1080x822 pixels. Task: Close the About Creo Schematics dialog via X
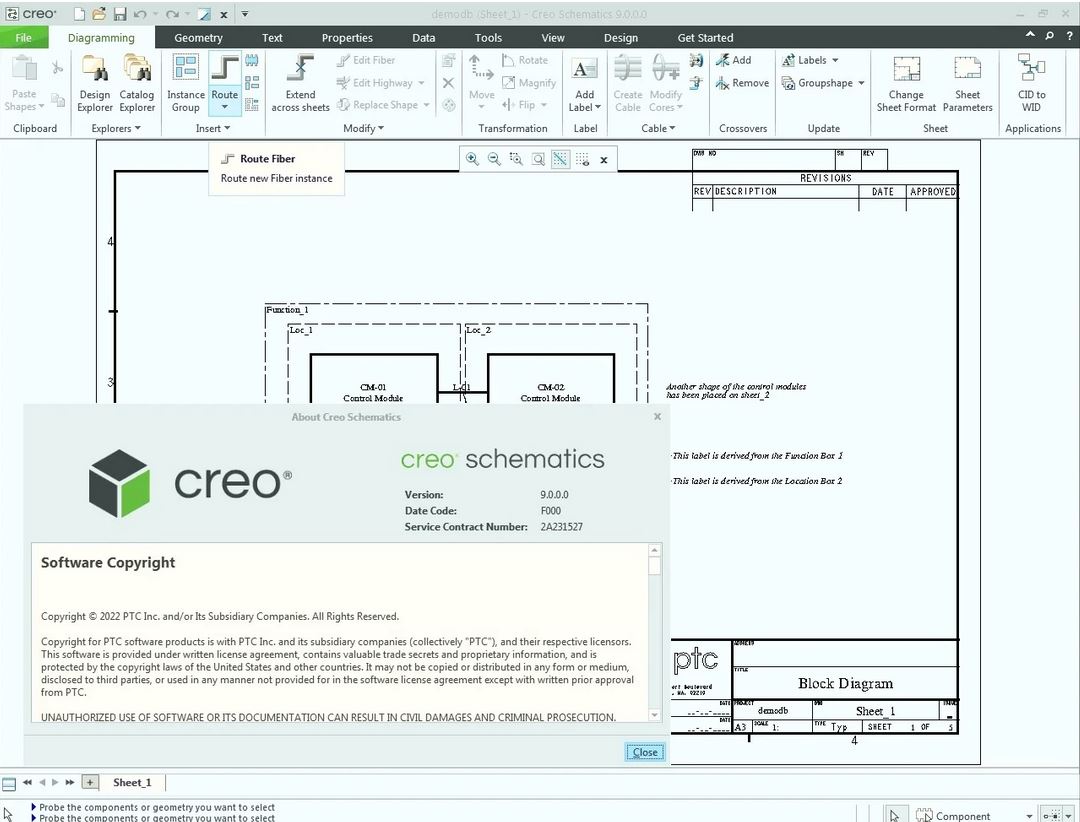click(x=657, y=416)
